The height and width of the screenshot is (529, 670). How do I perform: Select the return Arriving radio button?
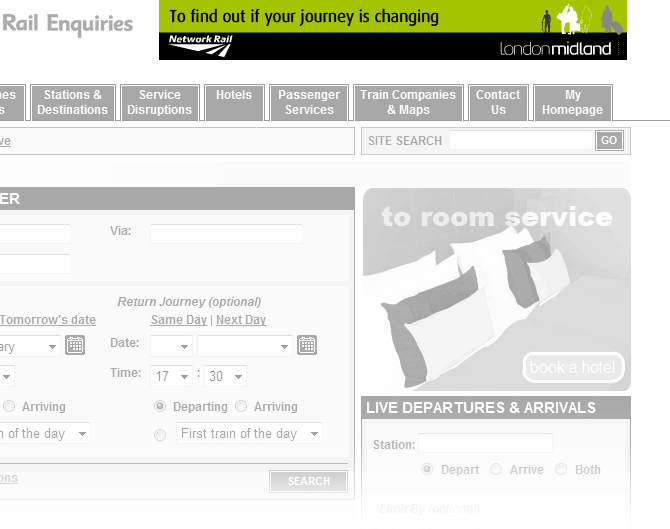(241, 407)
